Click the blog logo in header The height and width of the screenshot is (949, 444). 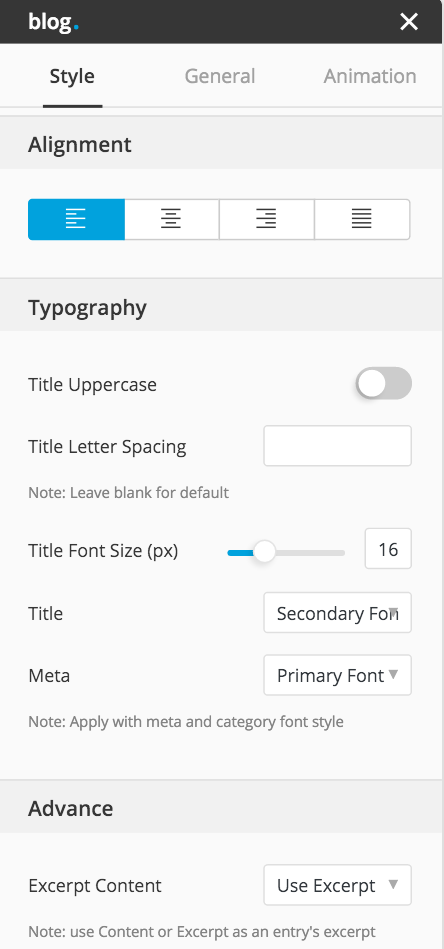pos(53,22)
